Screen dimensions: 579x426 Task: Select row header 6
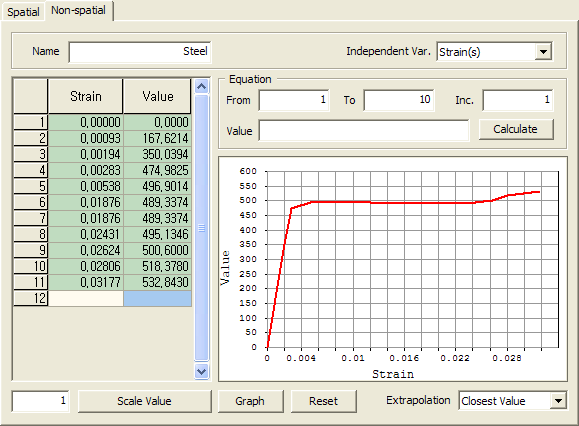tap(31, 202)
